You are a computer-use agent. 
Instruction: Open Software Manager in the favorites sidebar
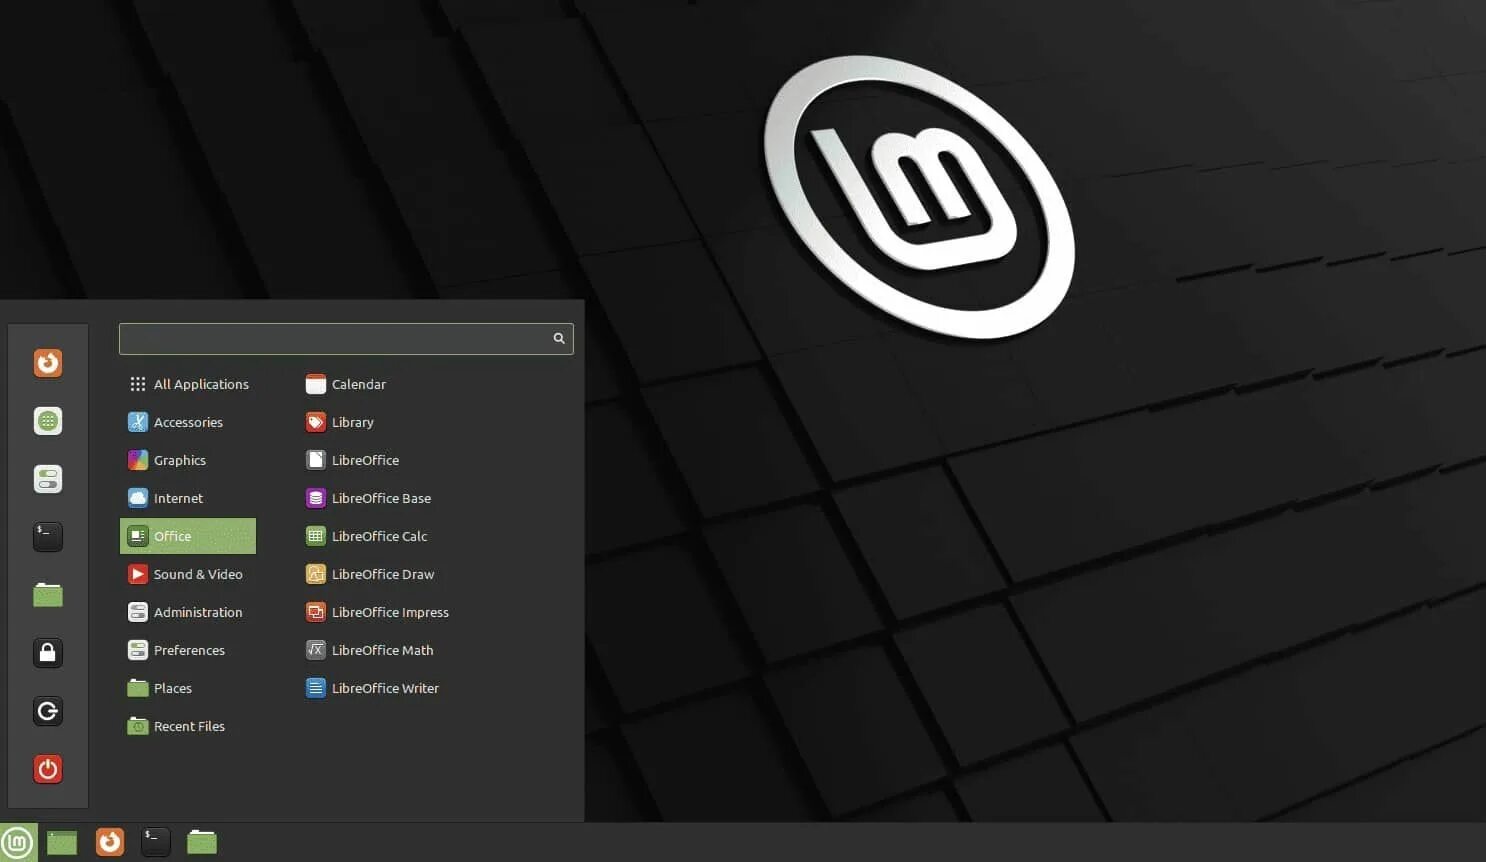coord(48,421)
